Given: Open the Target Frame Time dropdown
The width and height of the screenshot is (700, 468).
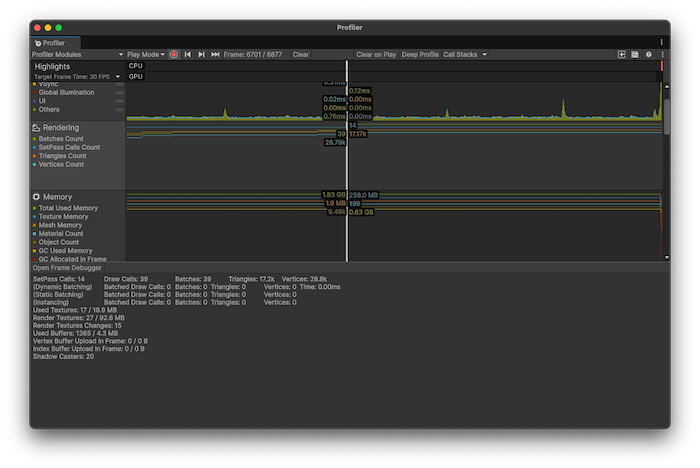Looking at the screenshot, I should click(77, 76).
